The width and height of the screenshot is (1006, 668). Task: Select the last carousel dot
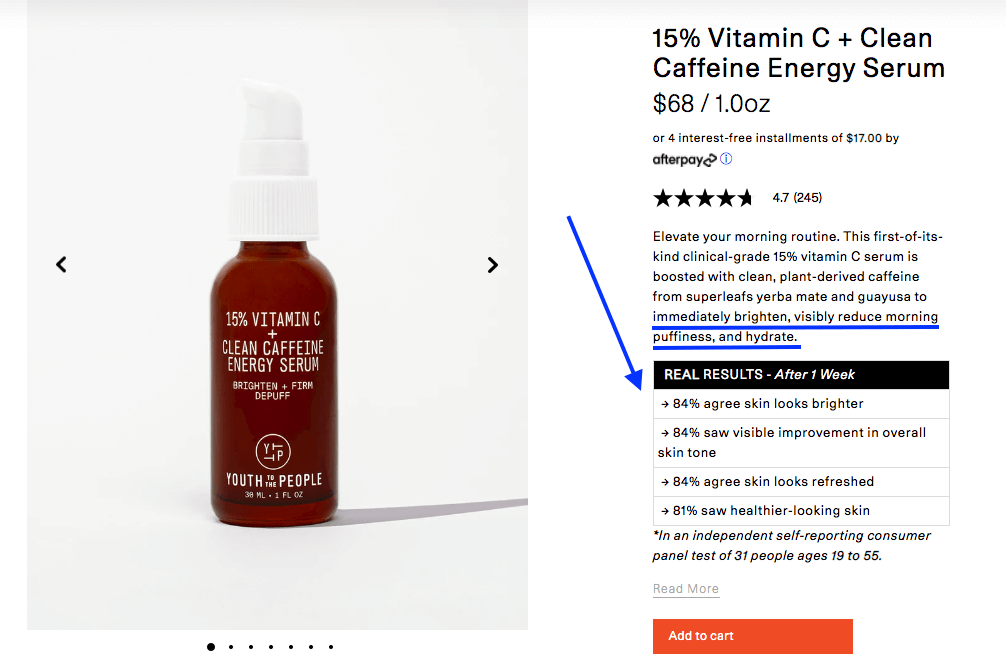click(331, 647)
